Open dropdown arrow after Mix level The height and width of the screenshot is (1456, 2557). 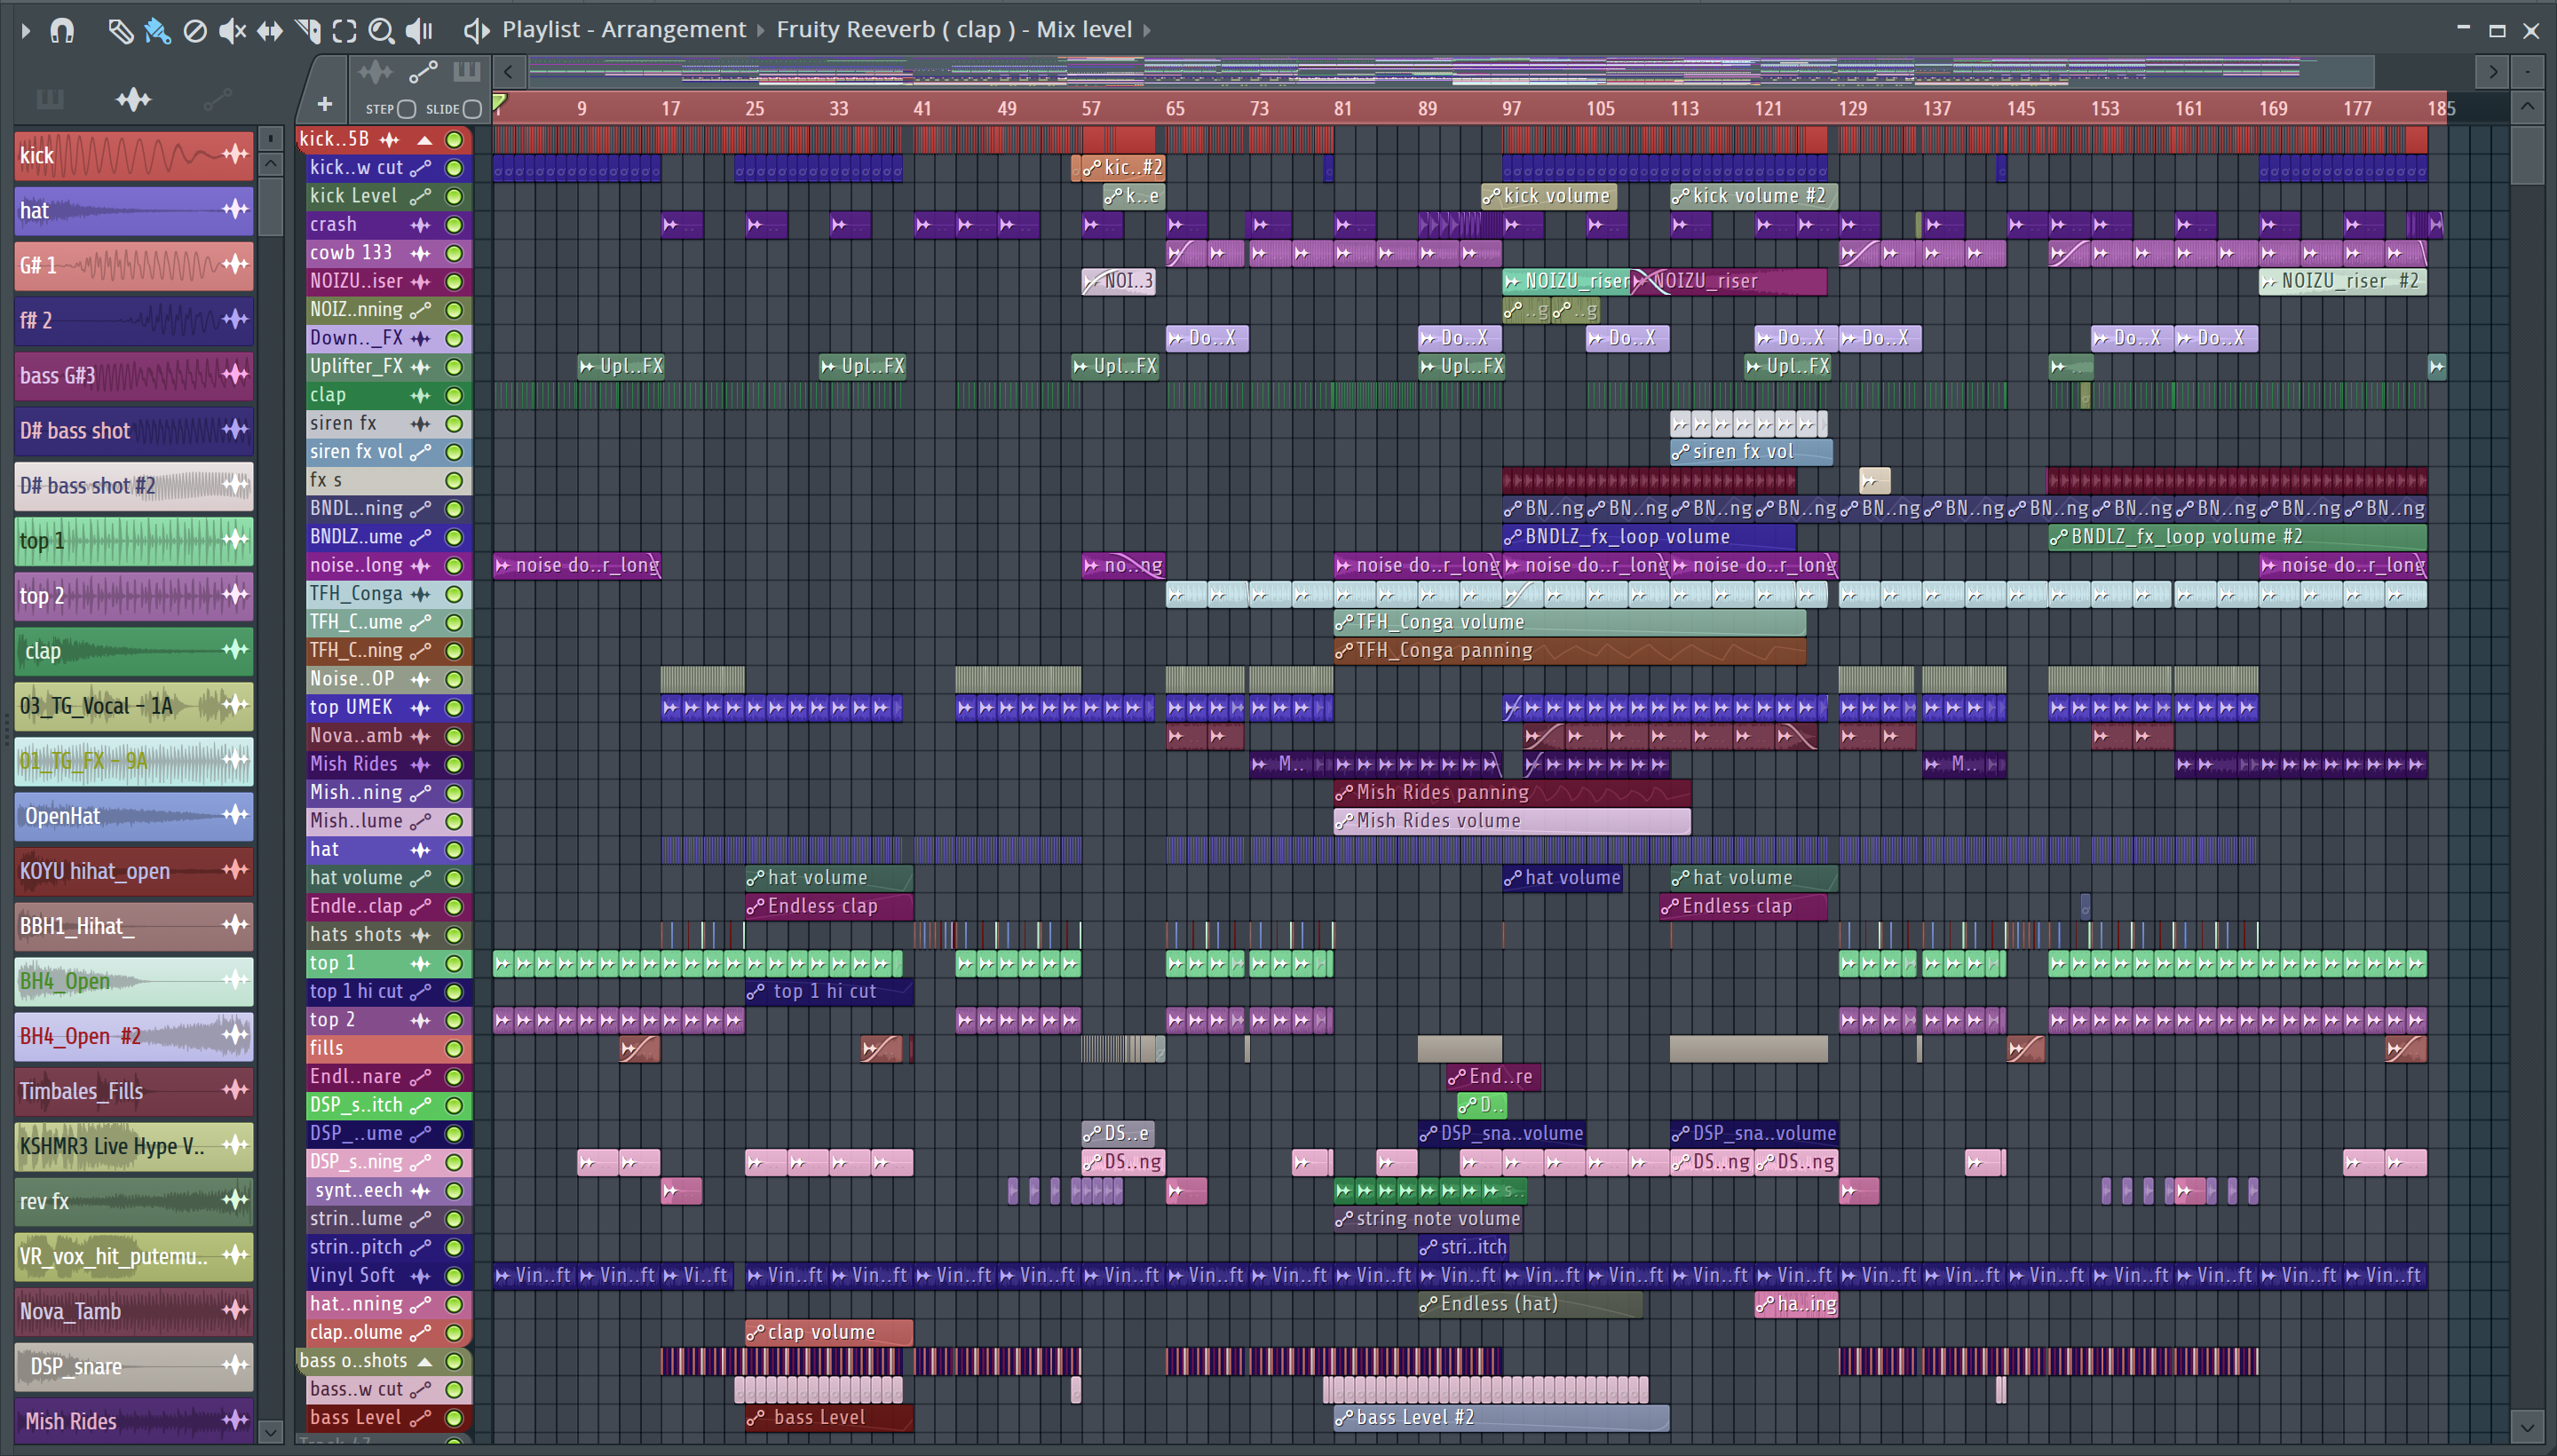click(1147, 31)
